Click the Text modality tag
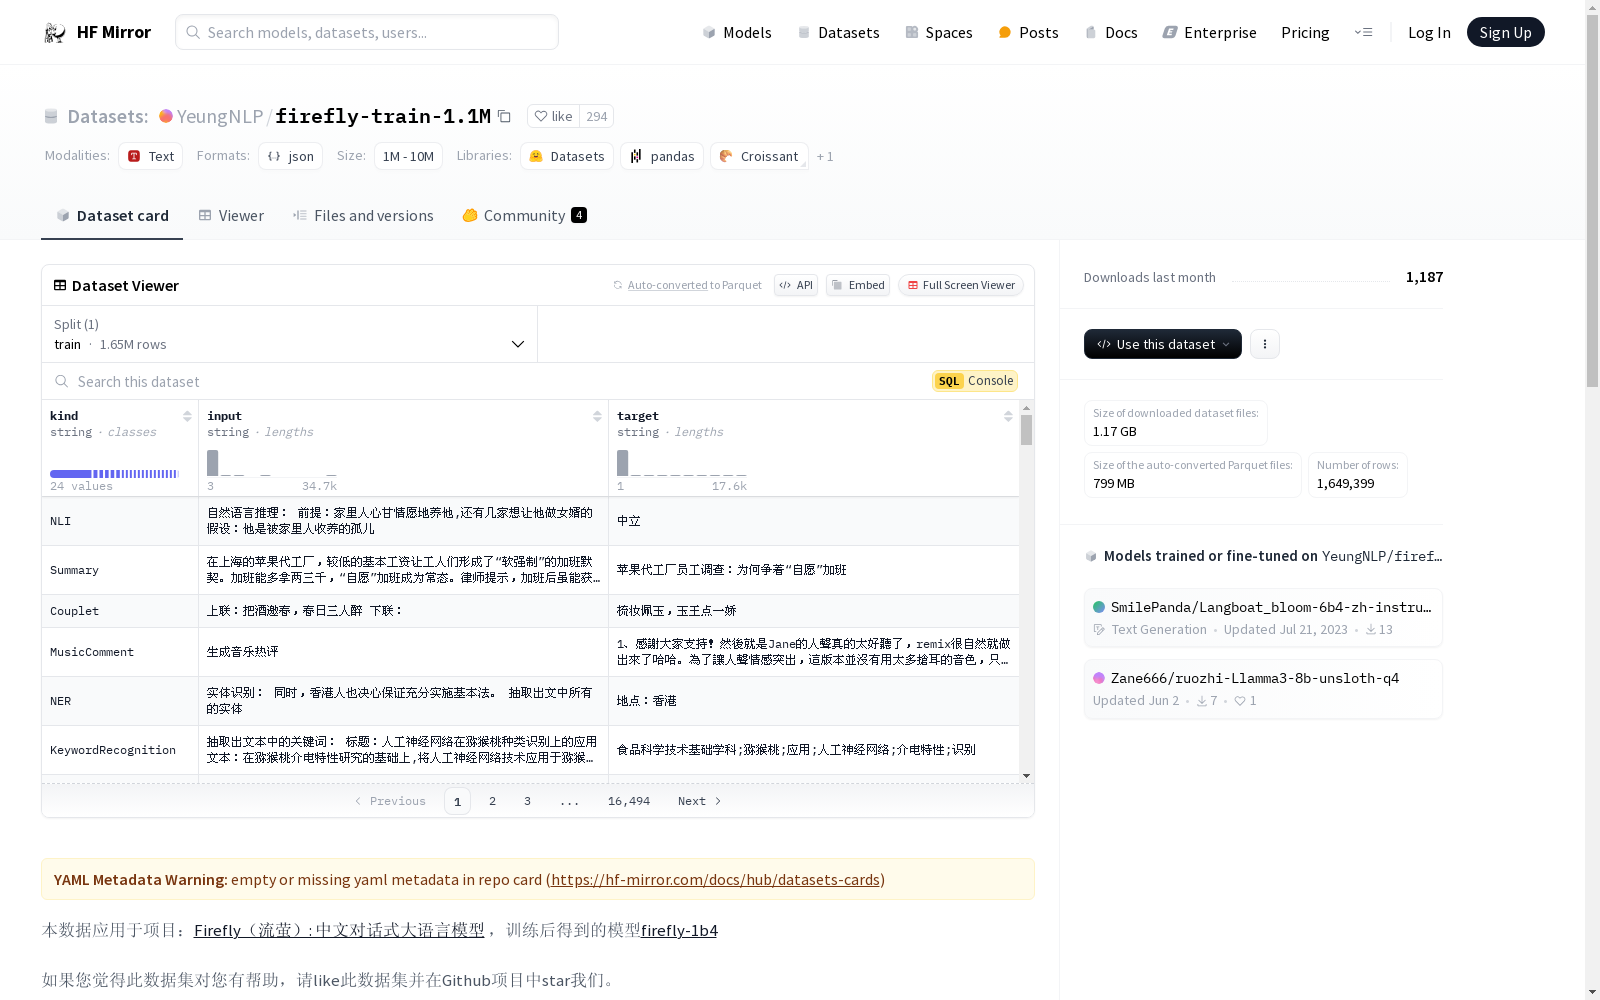 pyautogui.click(x=151, y=156)
